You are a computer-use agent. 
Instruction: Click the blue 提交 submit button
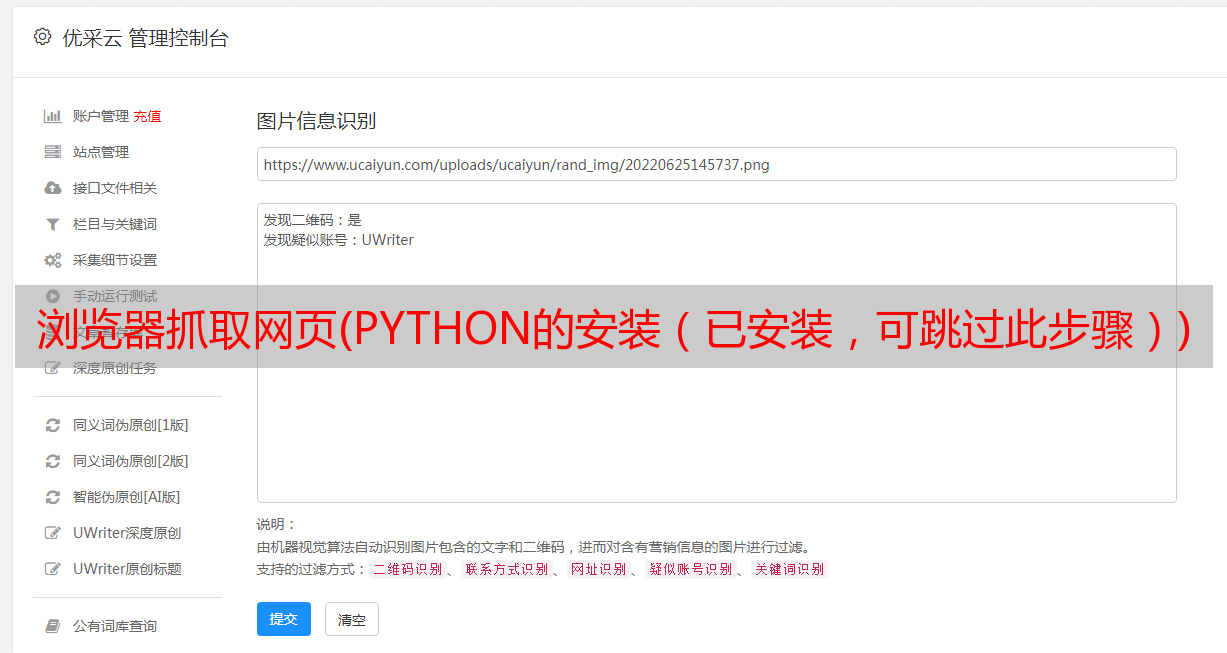[284, 619]
